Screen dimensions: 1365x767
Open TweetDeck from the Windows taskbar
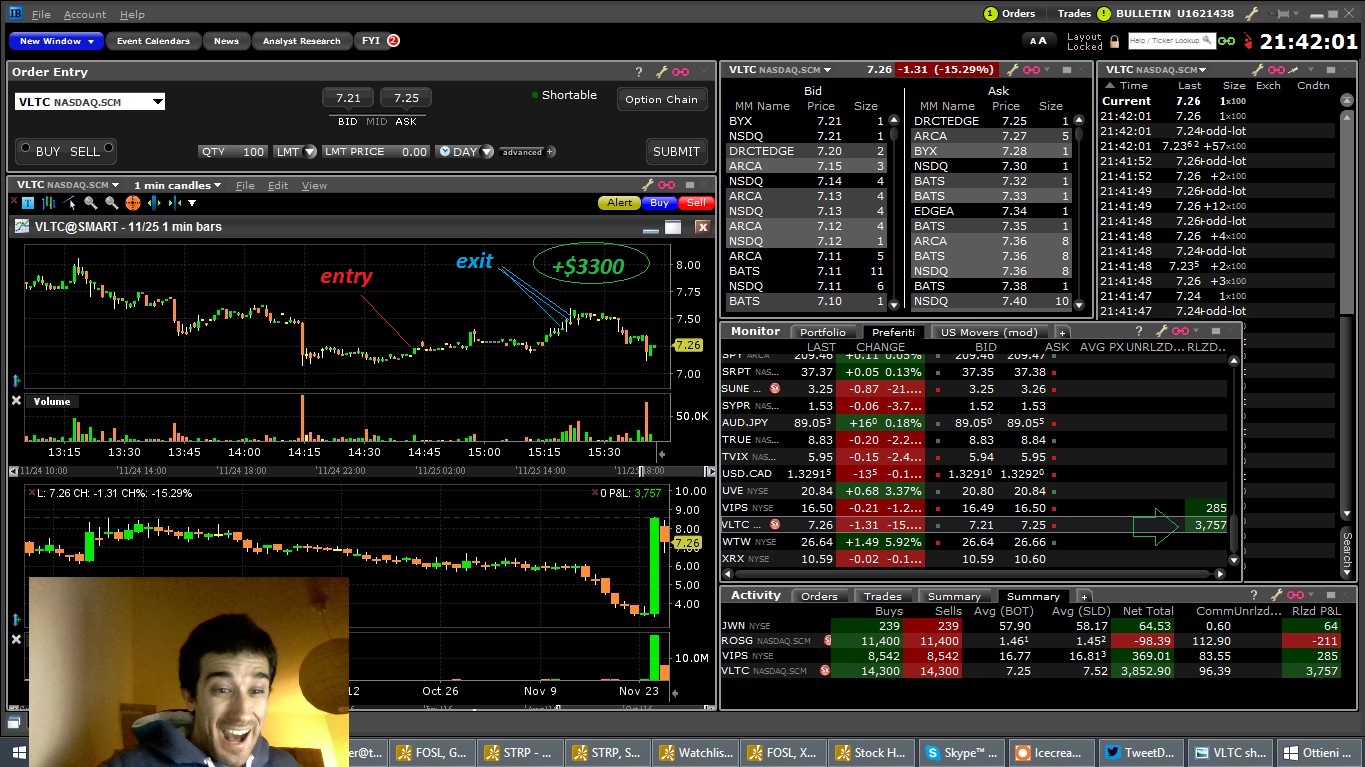1140,753
